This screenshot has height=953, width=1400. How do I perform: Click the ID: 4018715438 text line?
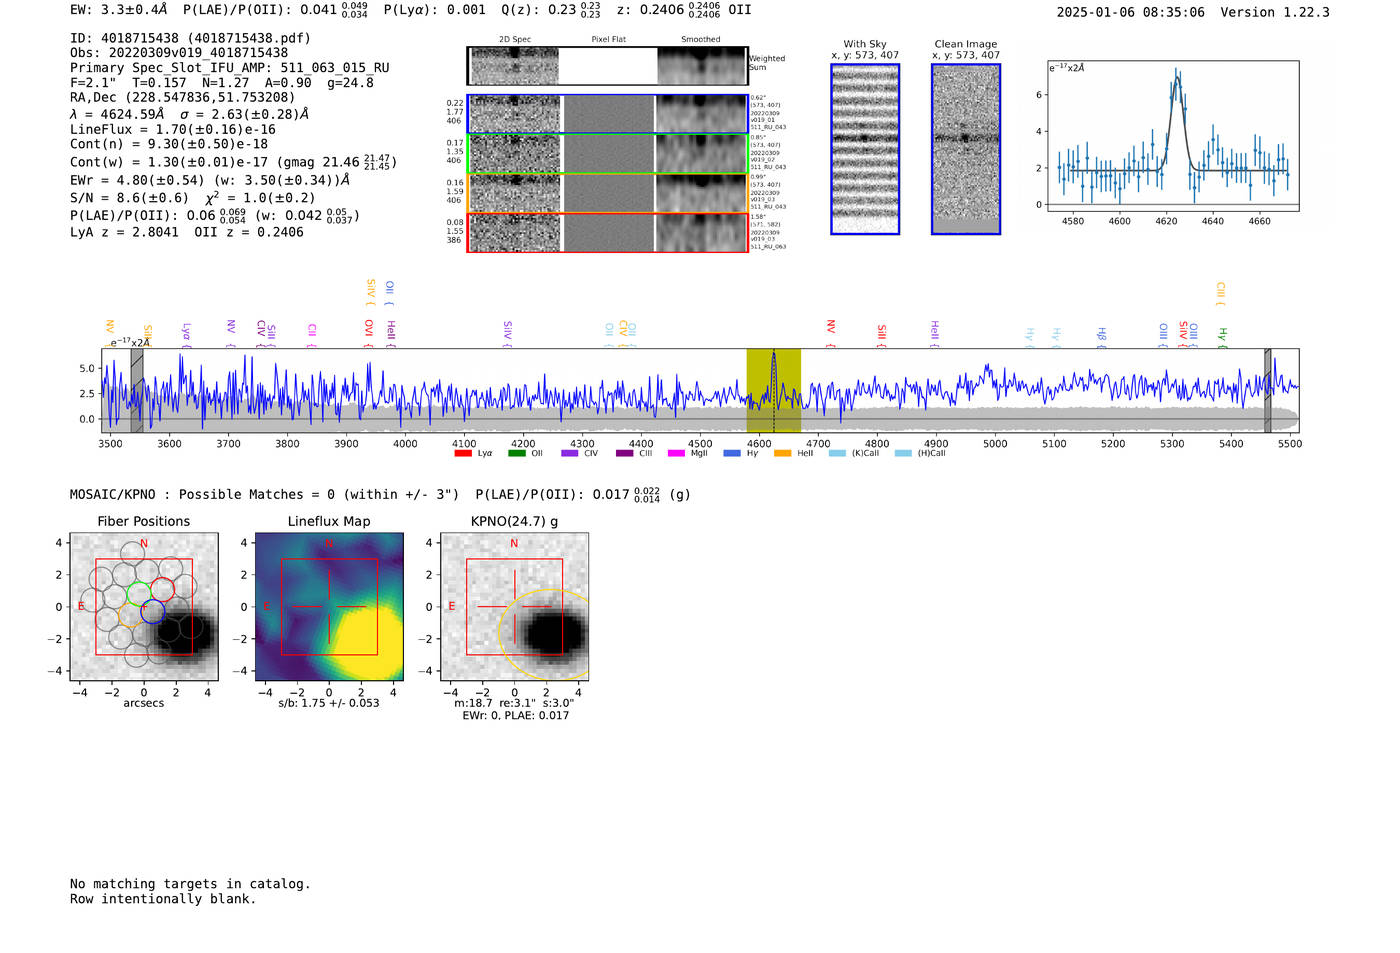[190, 38]
